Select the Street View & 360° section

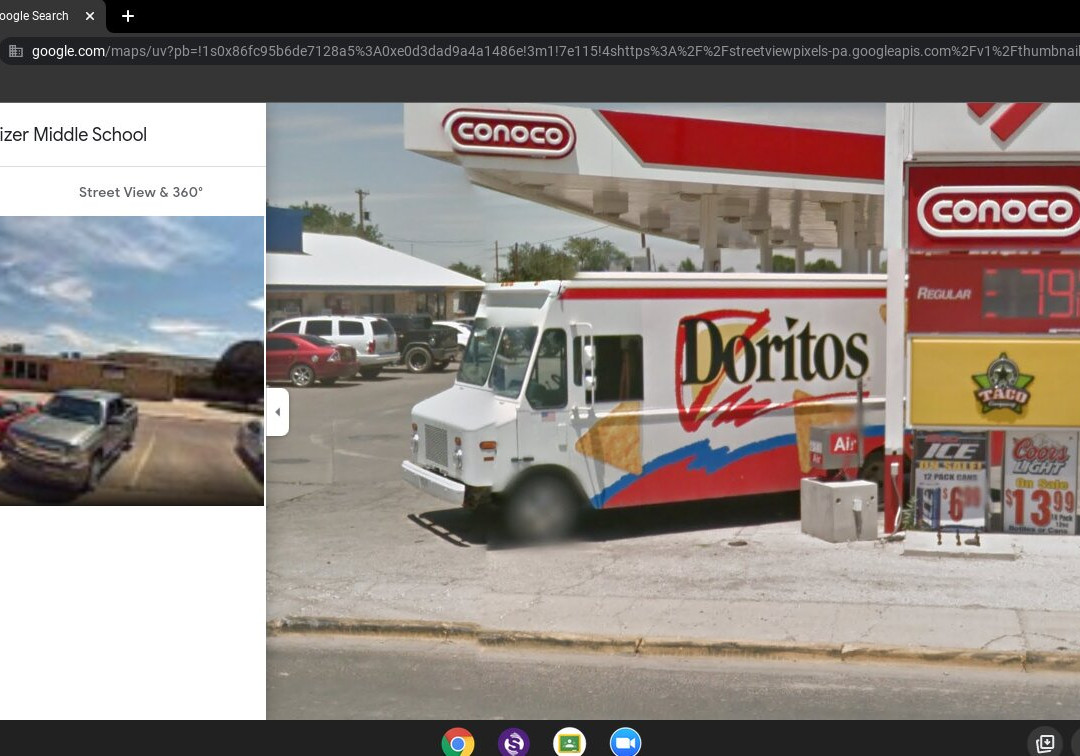click(x=140, y=192)
